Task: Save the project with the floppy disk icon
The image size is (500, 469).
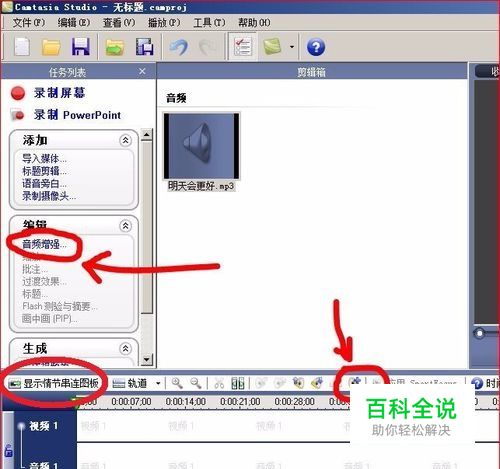Action: pos(81,47)
